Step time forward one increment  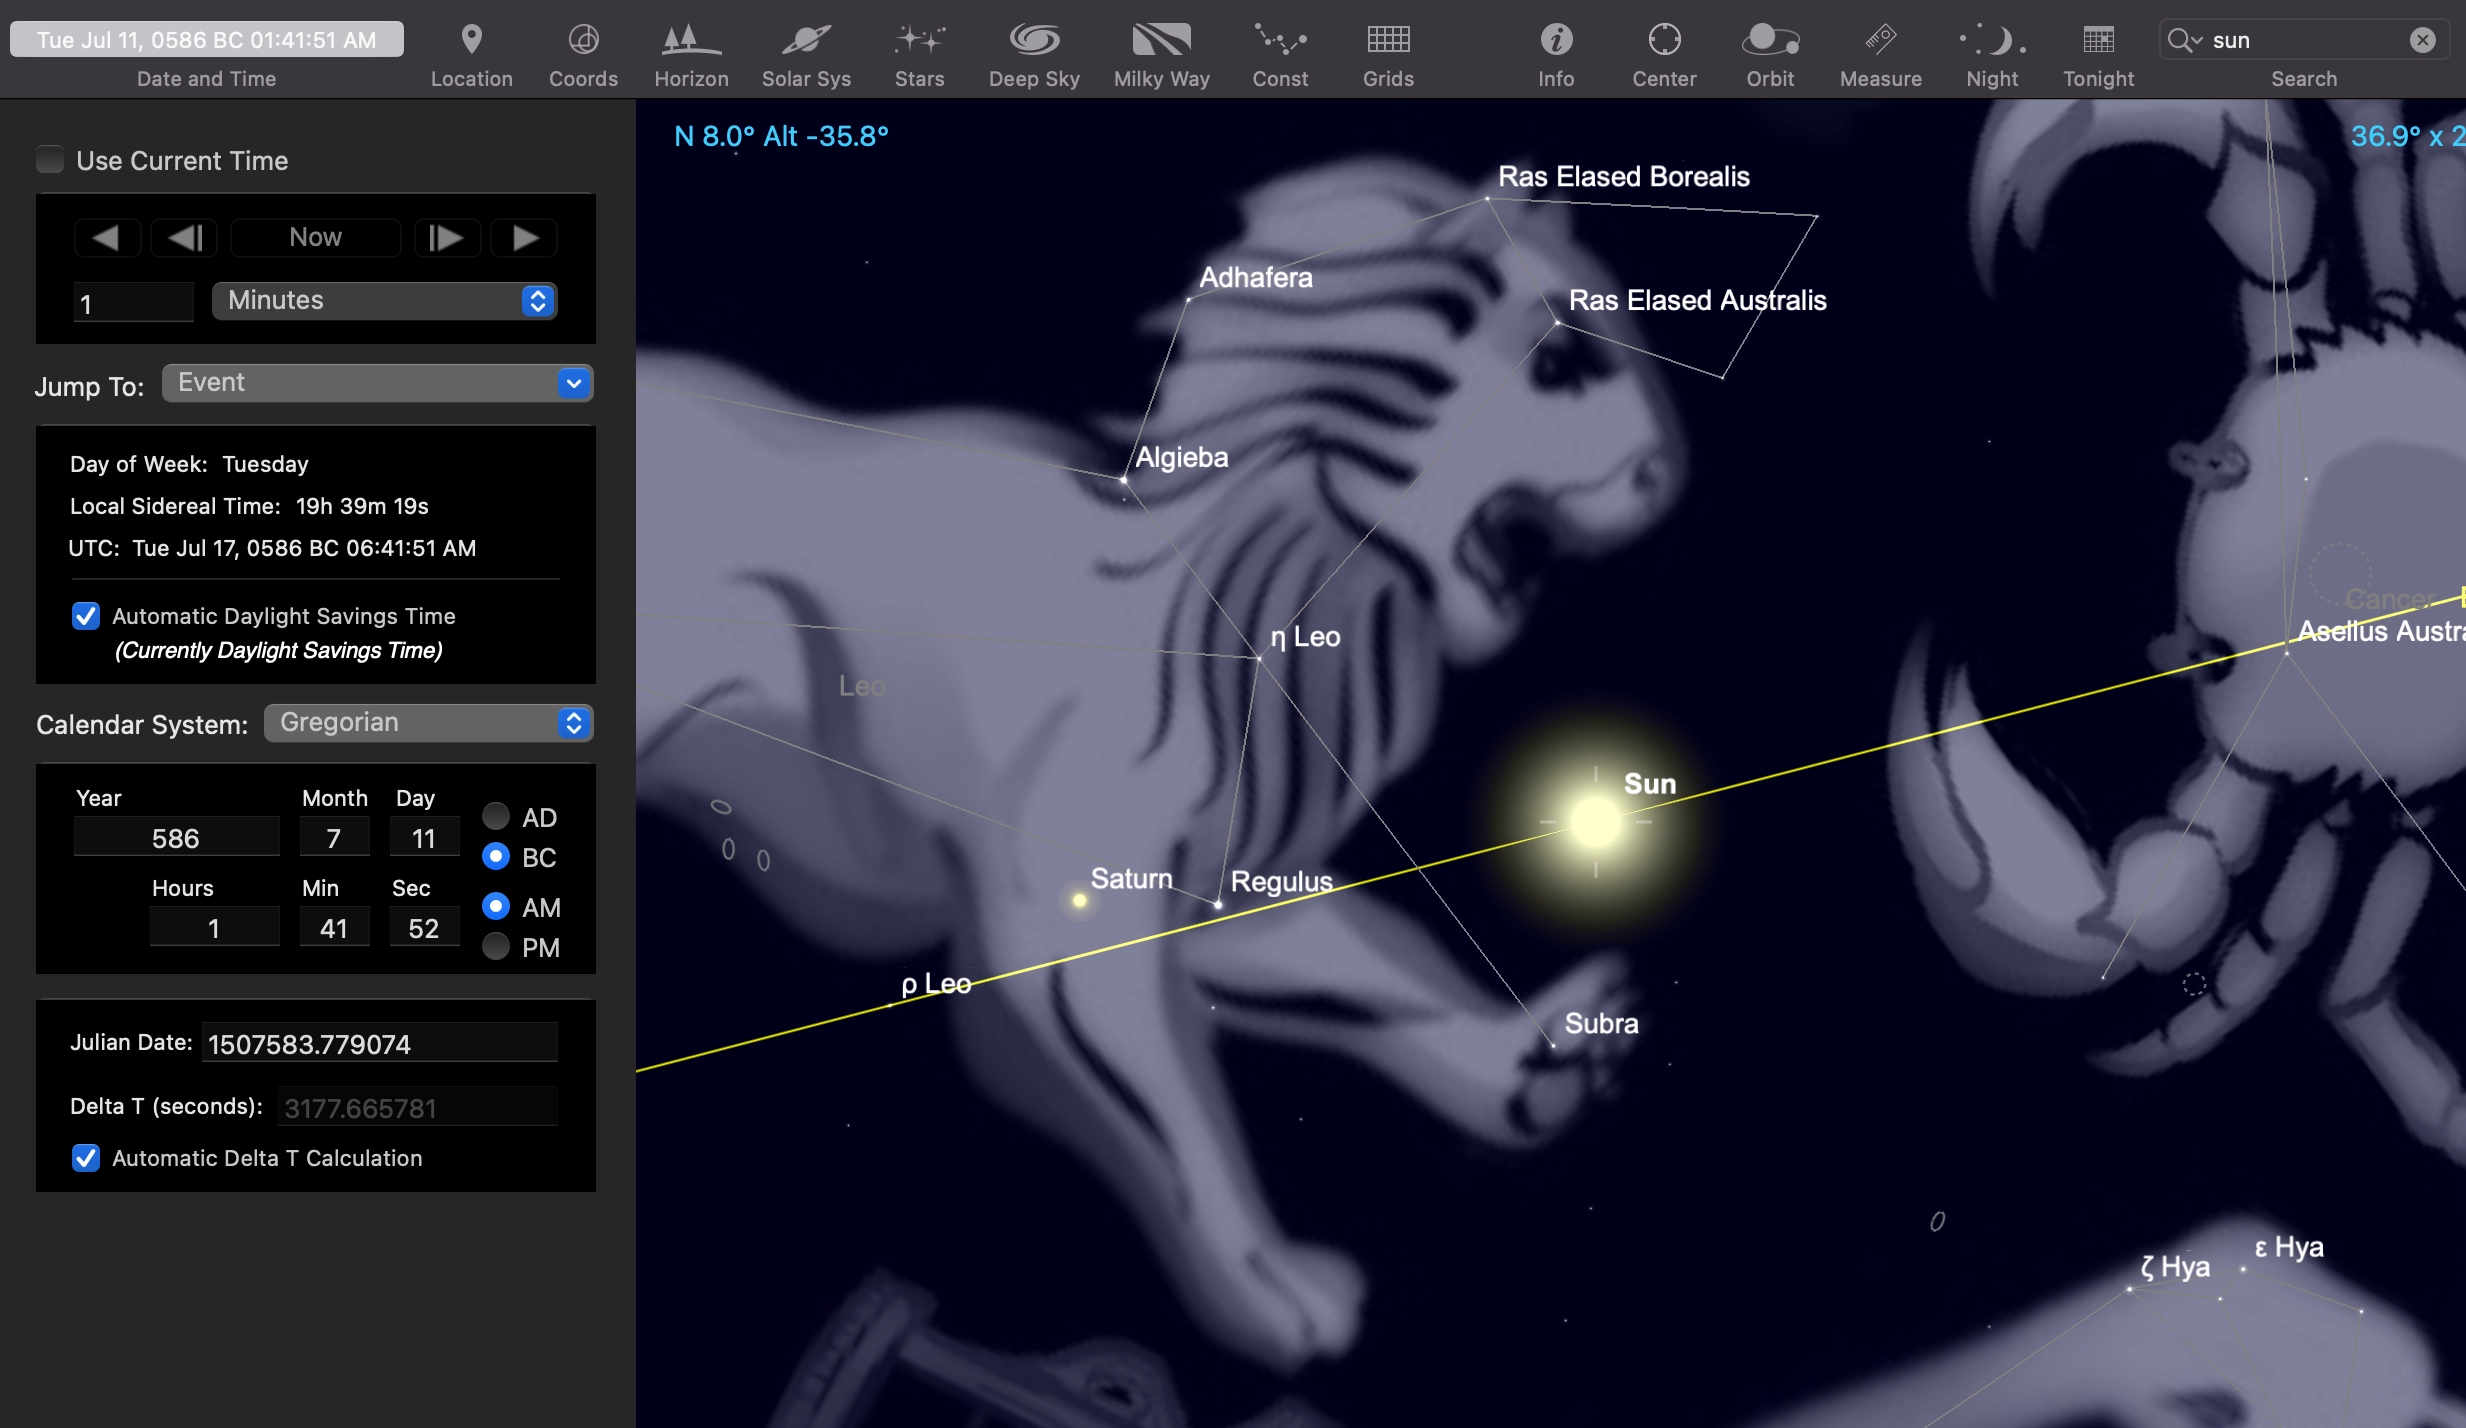point(447,238)
